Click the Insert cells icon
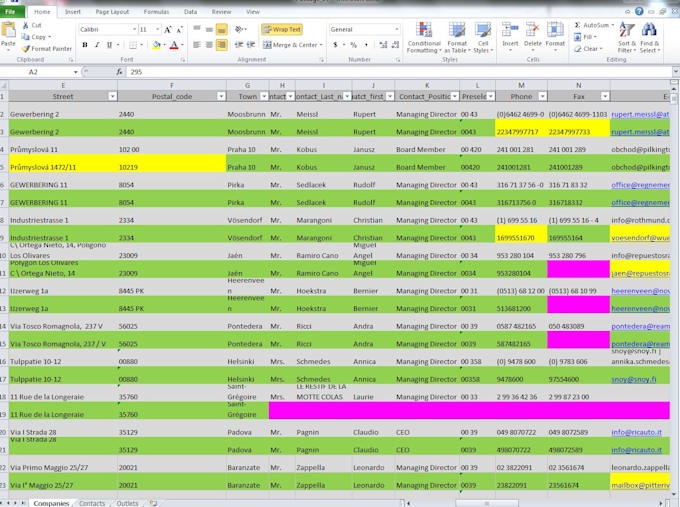Screen dimensions: 680x507 (x=510, y=30)
